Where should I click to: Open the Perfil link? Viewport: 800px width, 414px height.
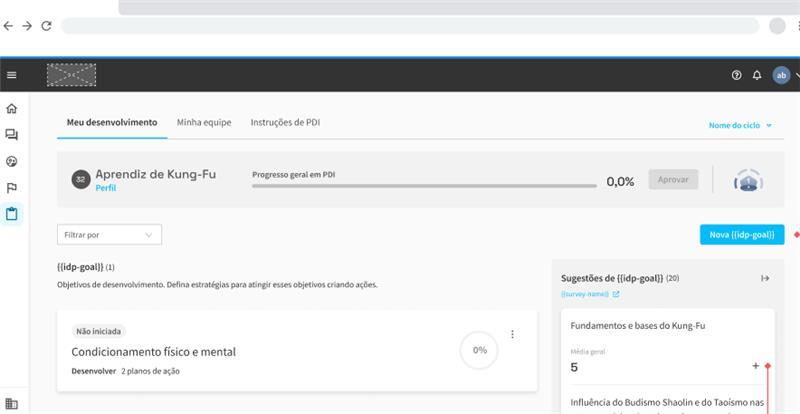pyautogui.click(x=106, y=188)
